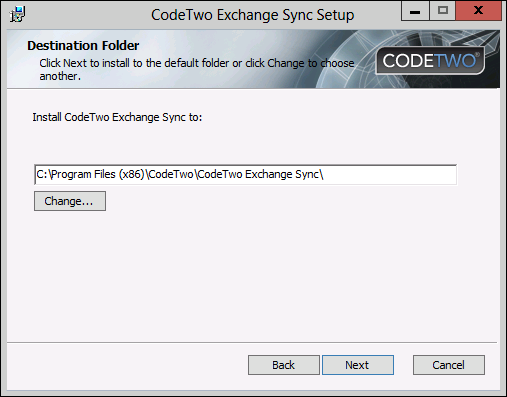
Task: Click the 'Program Files (x86)' text in path
Action: coord(97,174)
